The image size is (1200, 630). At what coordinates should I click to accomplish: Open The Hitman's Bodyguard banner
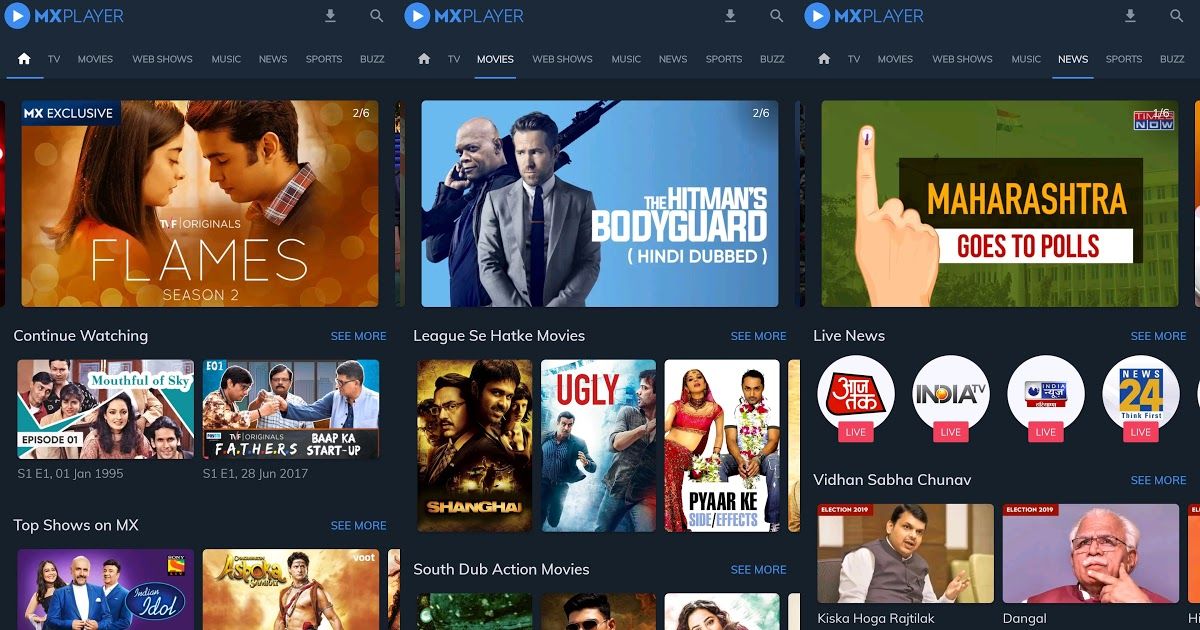pyautogui.click(x=599, y=203)
